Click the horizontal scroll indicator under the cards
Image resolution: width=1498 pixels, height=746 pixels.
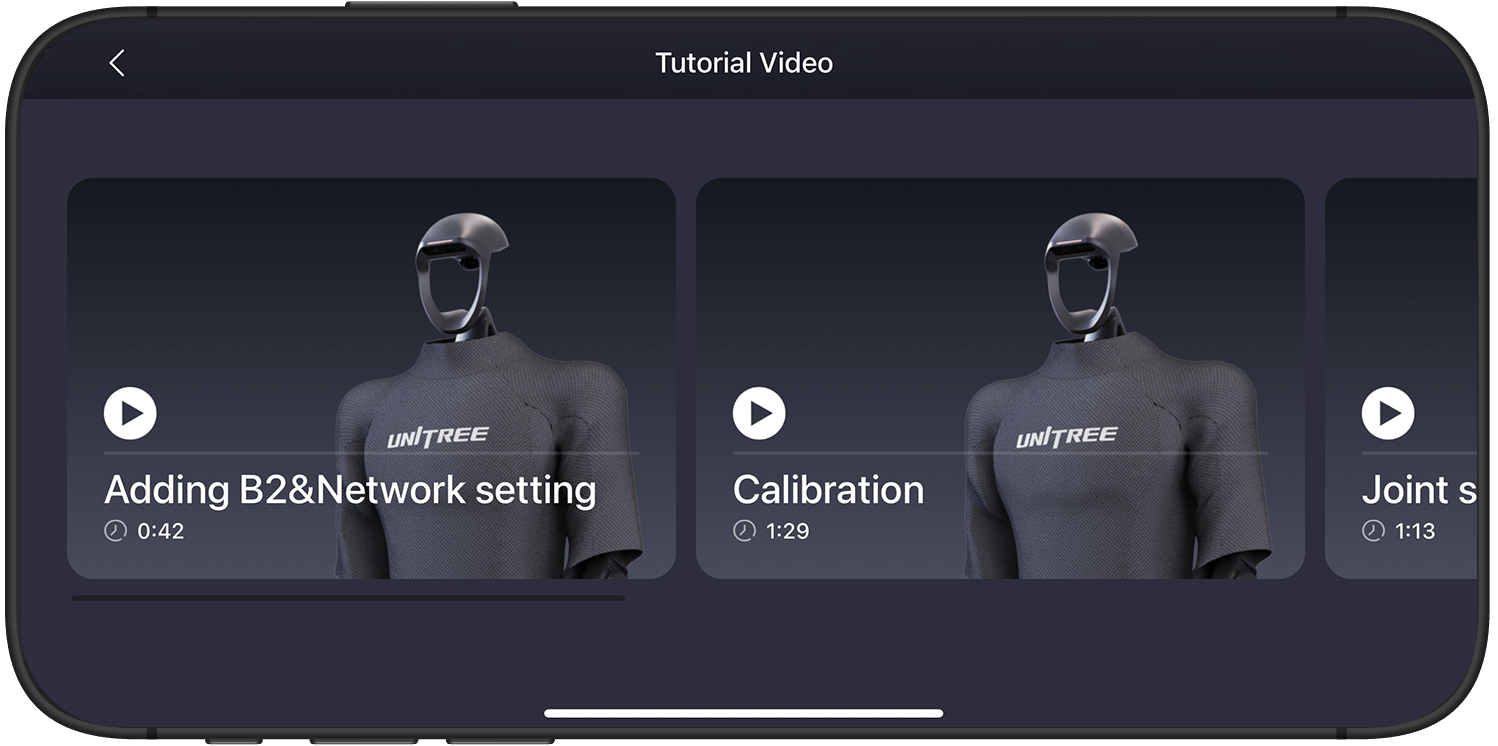click(x=348, y=598)
